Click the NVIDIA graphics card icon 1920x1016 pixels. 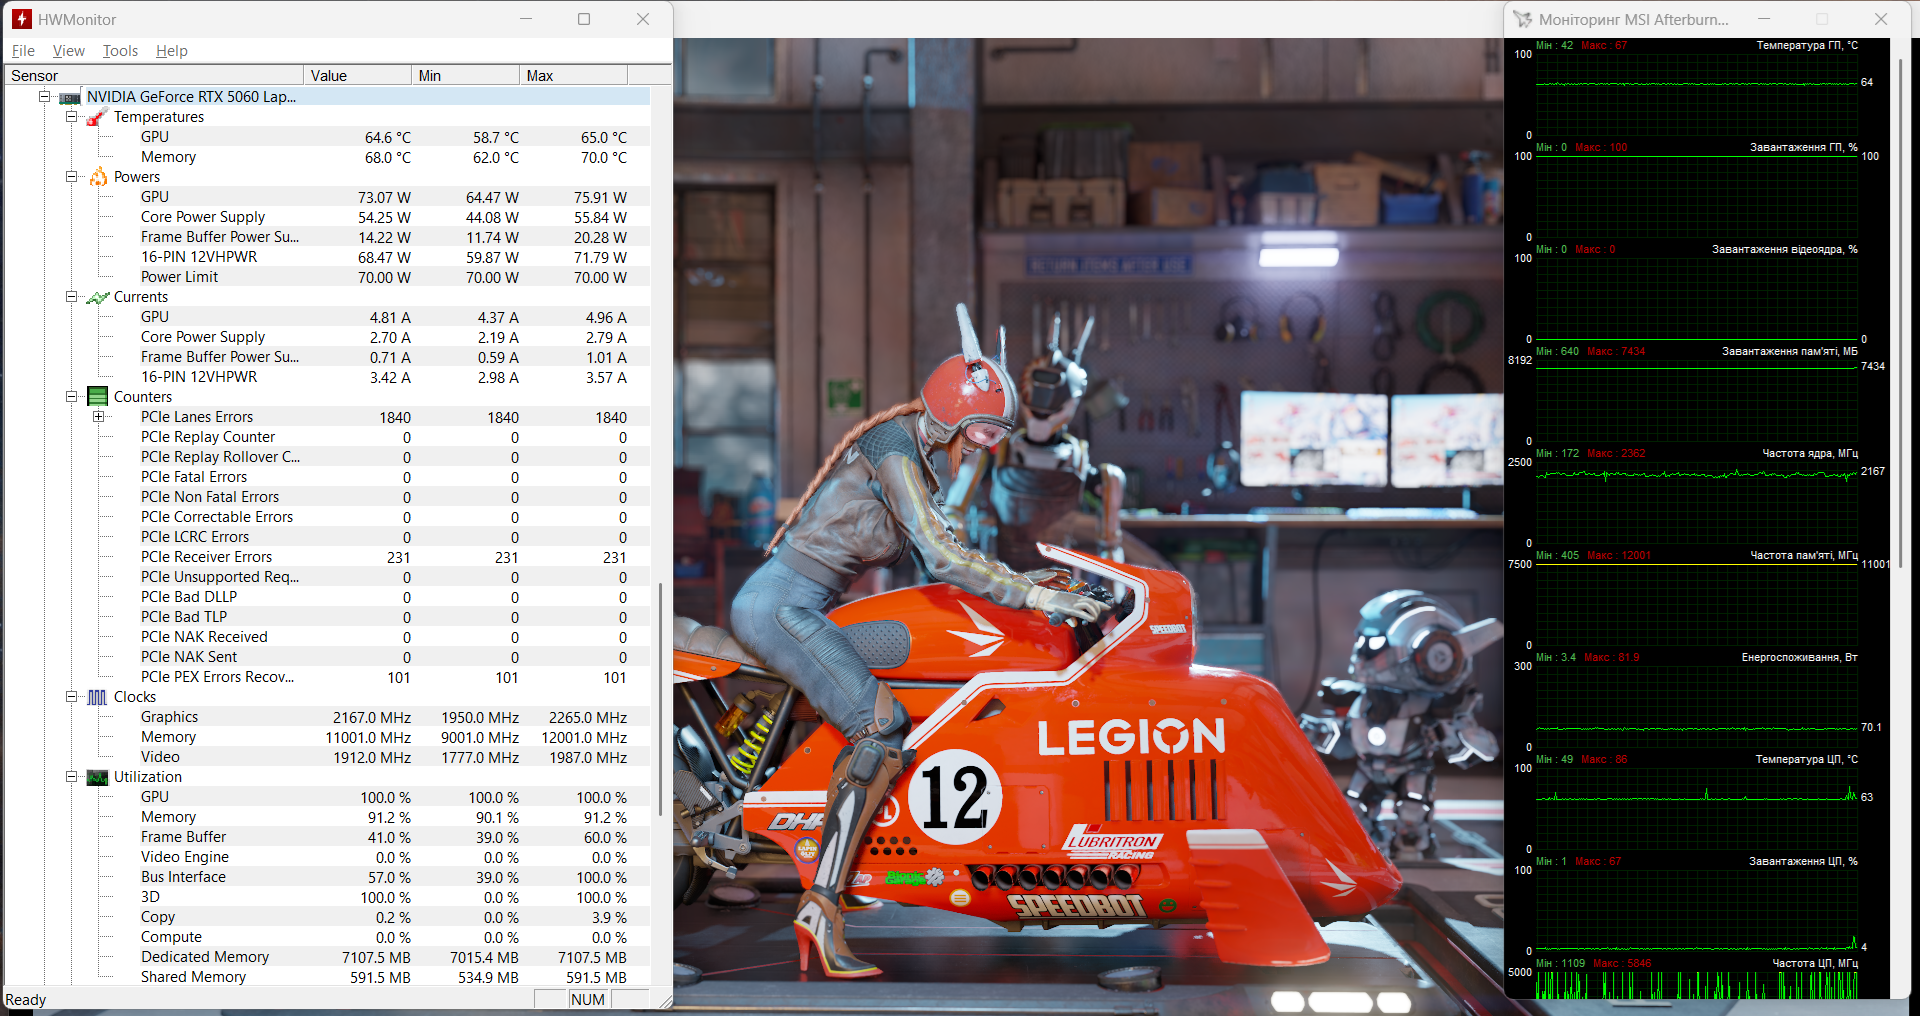(70, 97)
